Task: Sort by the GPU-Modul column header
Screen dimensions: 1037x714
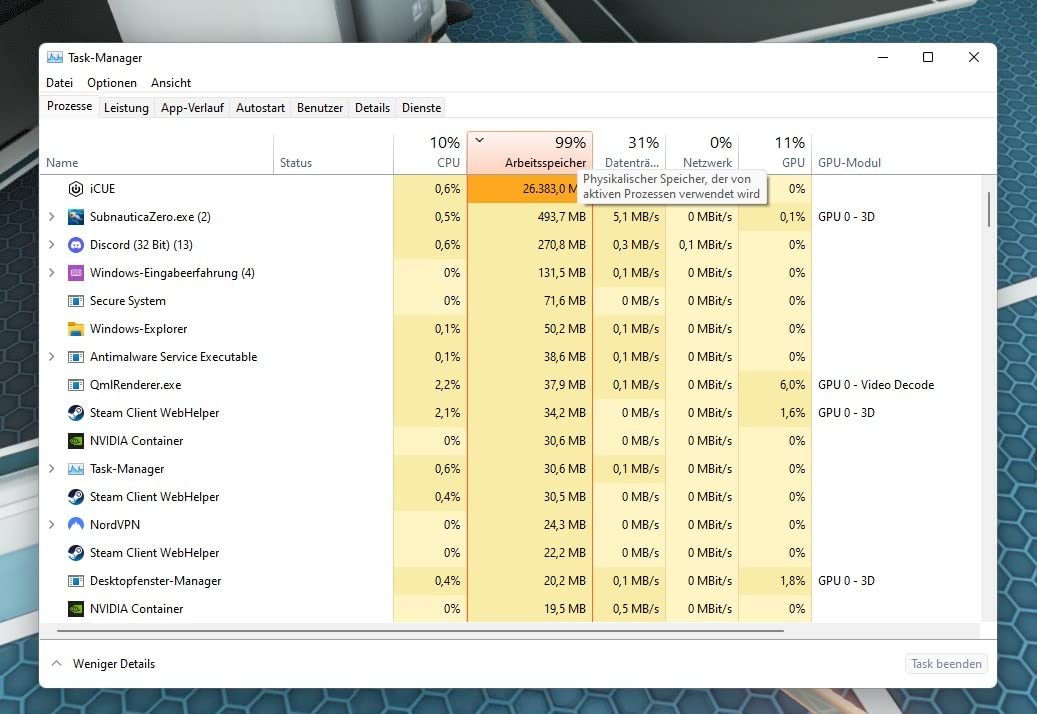Action: coord(896,153)
